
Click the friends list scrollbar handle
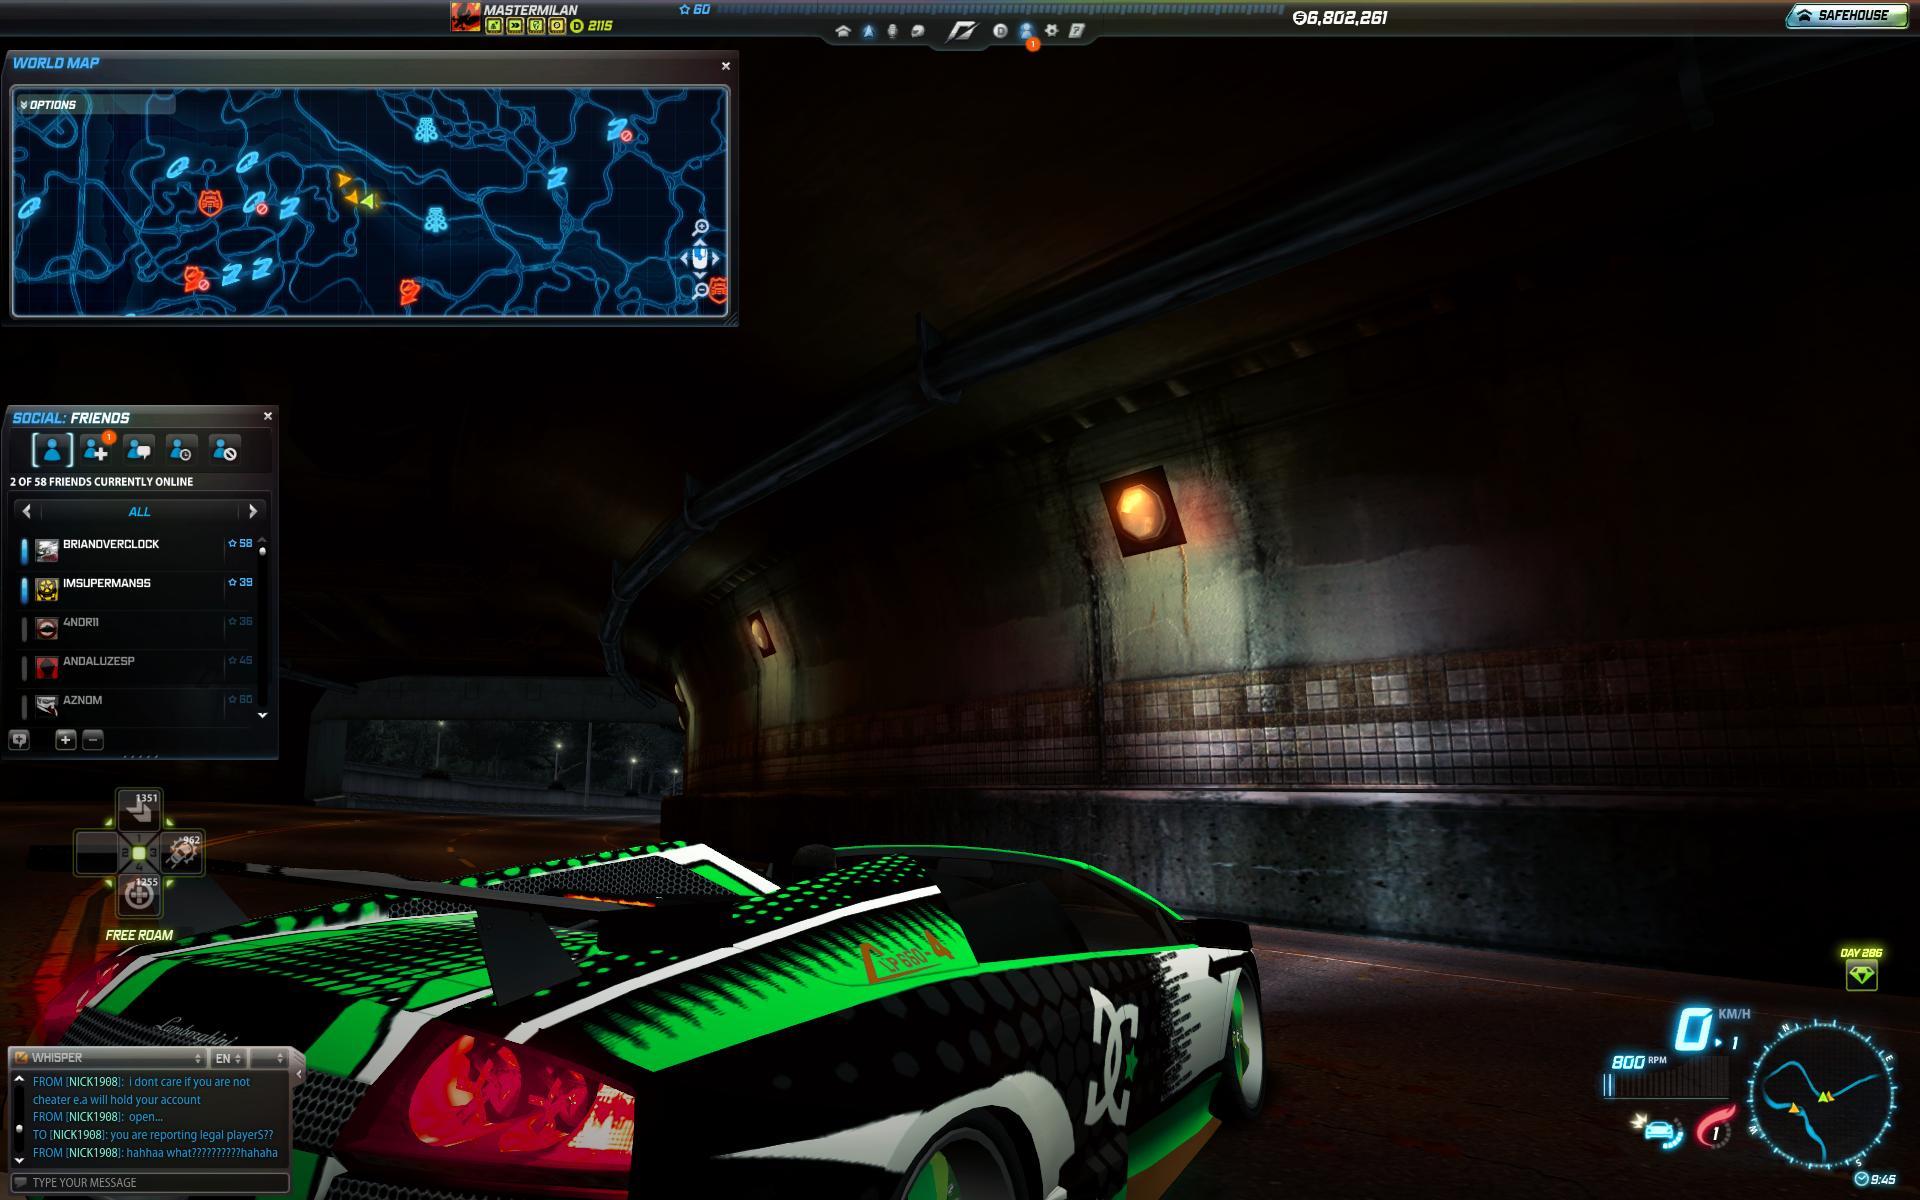pyautogui.click(x=262, y=551)
